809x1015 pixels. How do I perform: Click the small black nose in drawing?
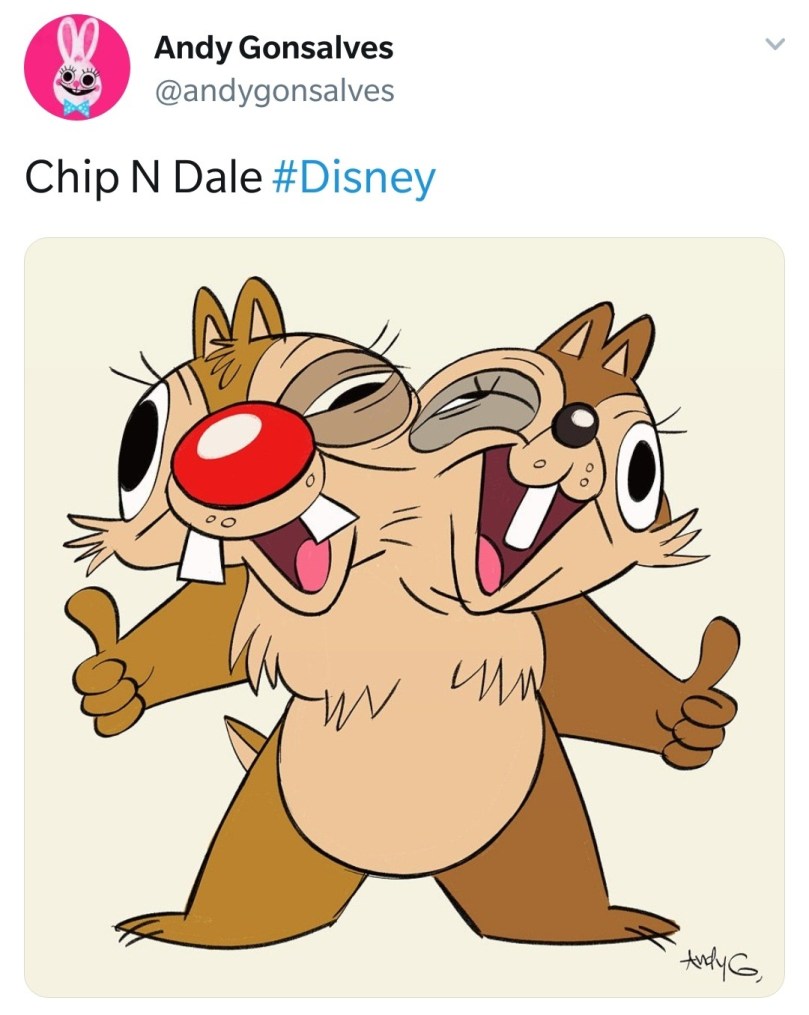[x=574, y=425]
